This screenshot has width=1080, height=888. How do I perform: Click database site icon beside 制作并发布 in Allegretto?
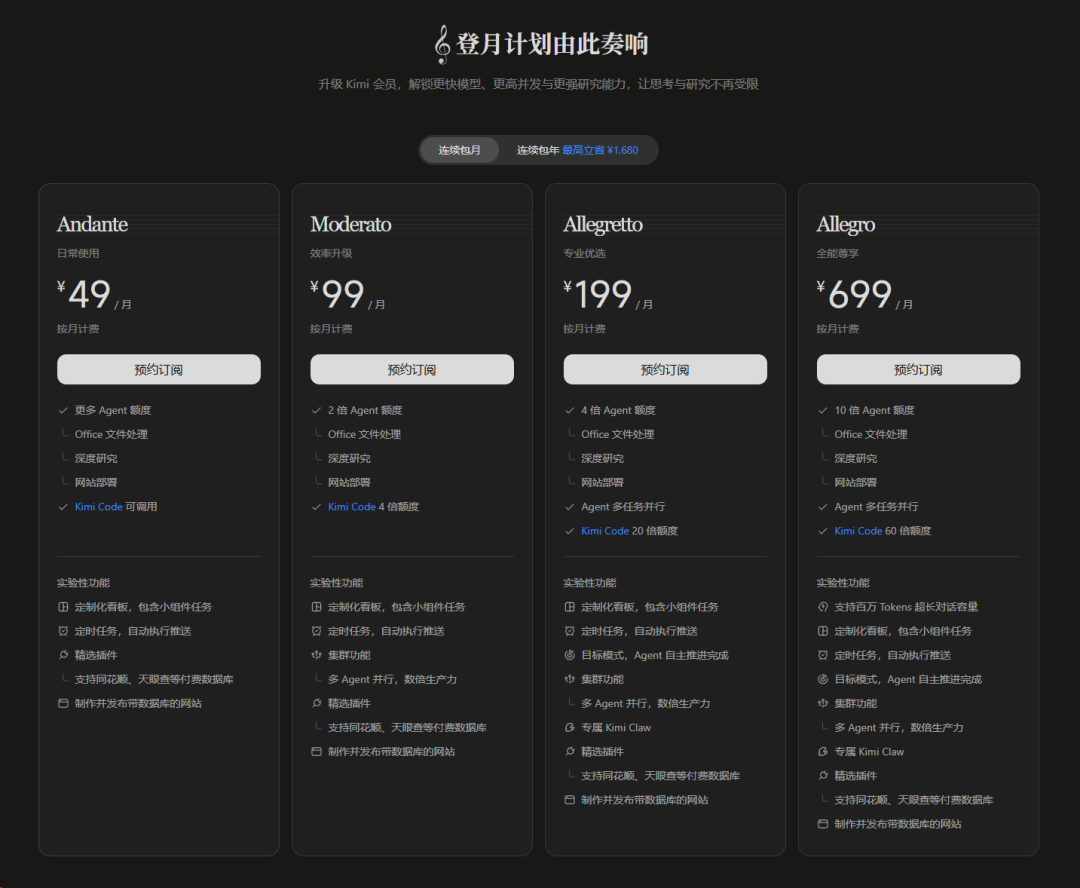[570, 800]
